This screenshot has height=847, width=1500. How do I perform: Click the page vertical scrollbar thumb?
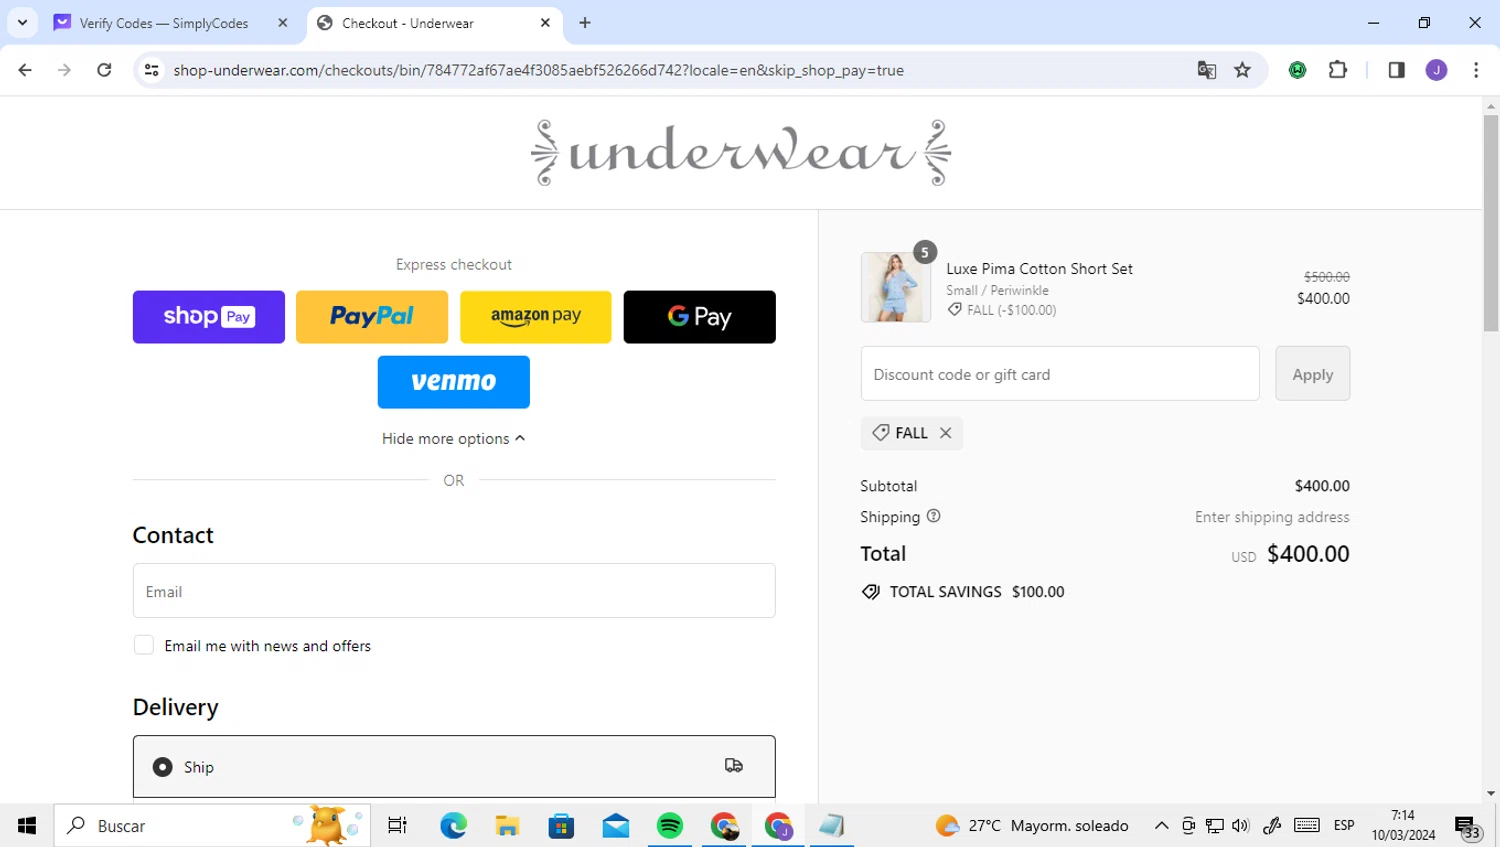[x=1491, y=222]
